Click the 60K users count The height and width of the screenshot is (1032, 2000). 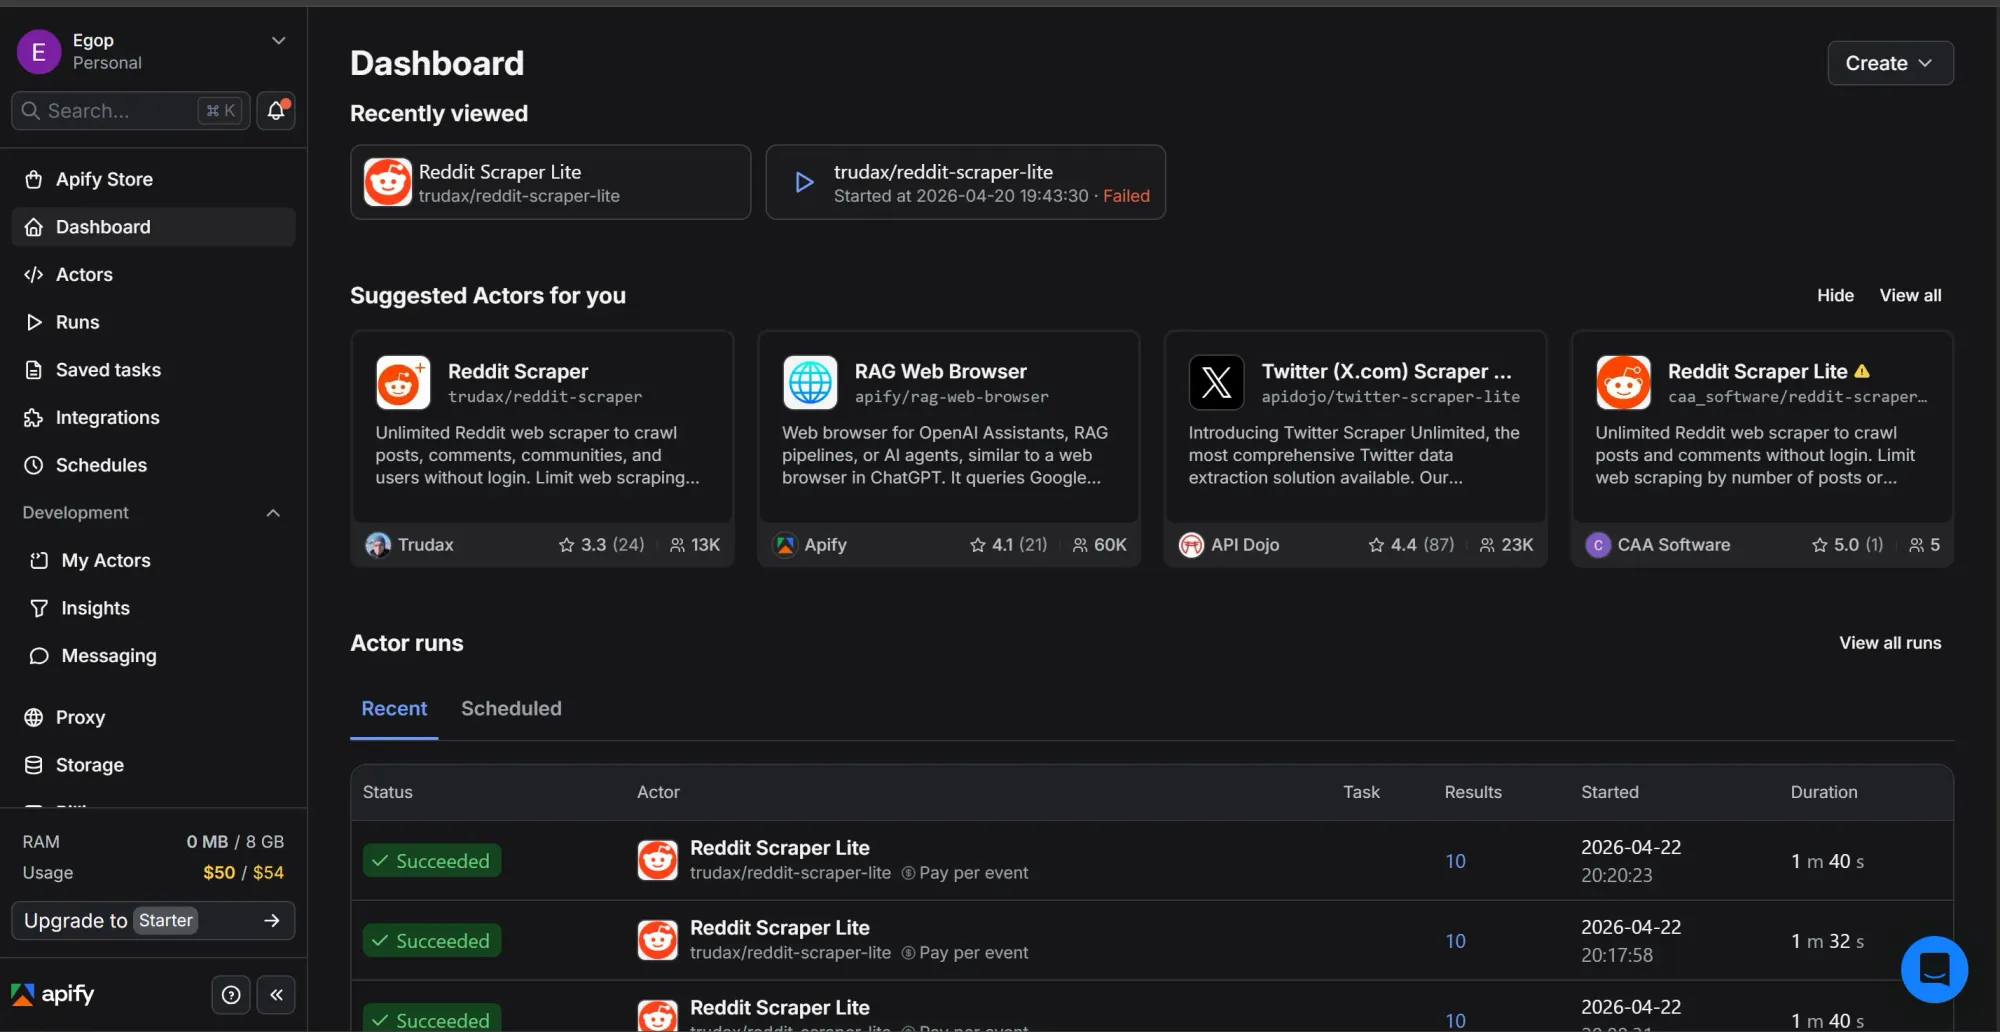pos(1099,544)
